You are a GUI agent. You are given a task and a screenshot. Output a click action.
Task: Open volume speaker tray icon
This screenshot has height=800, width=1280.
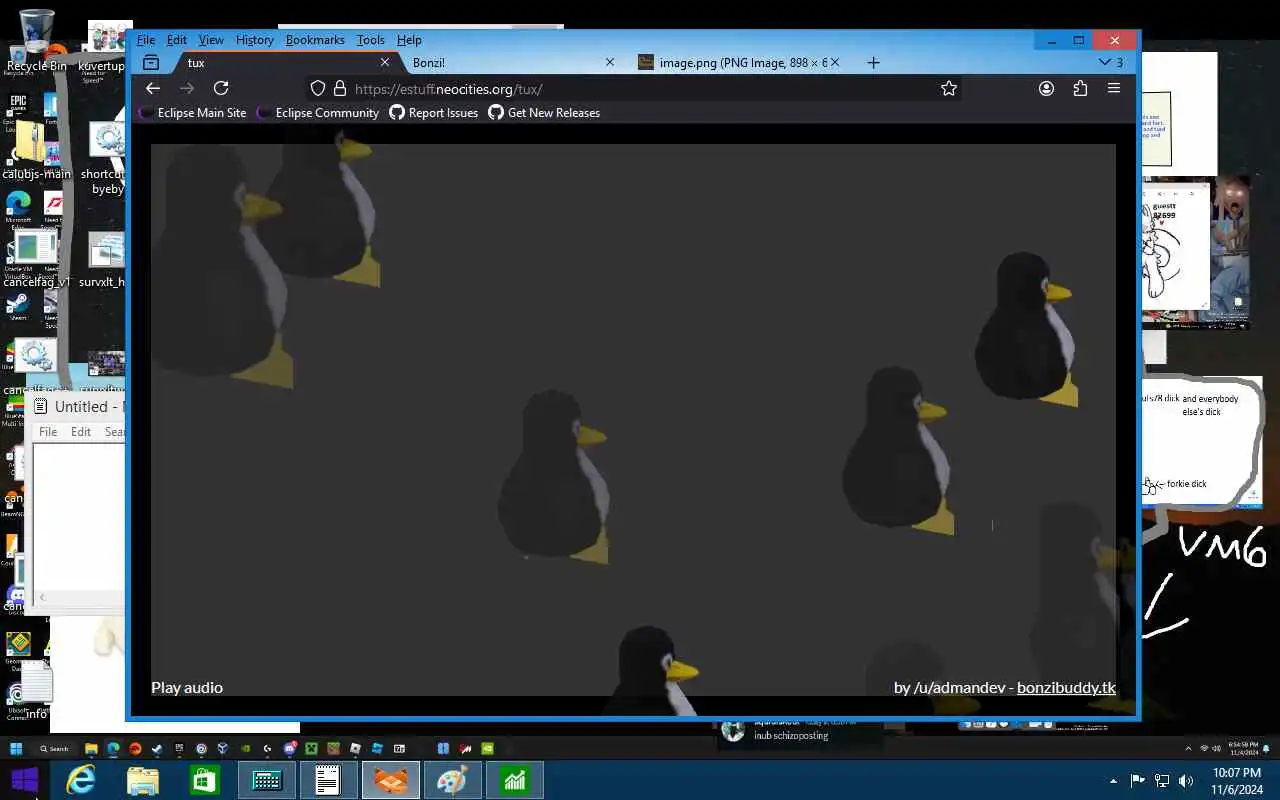click(1186, 781)
